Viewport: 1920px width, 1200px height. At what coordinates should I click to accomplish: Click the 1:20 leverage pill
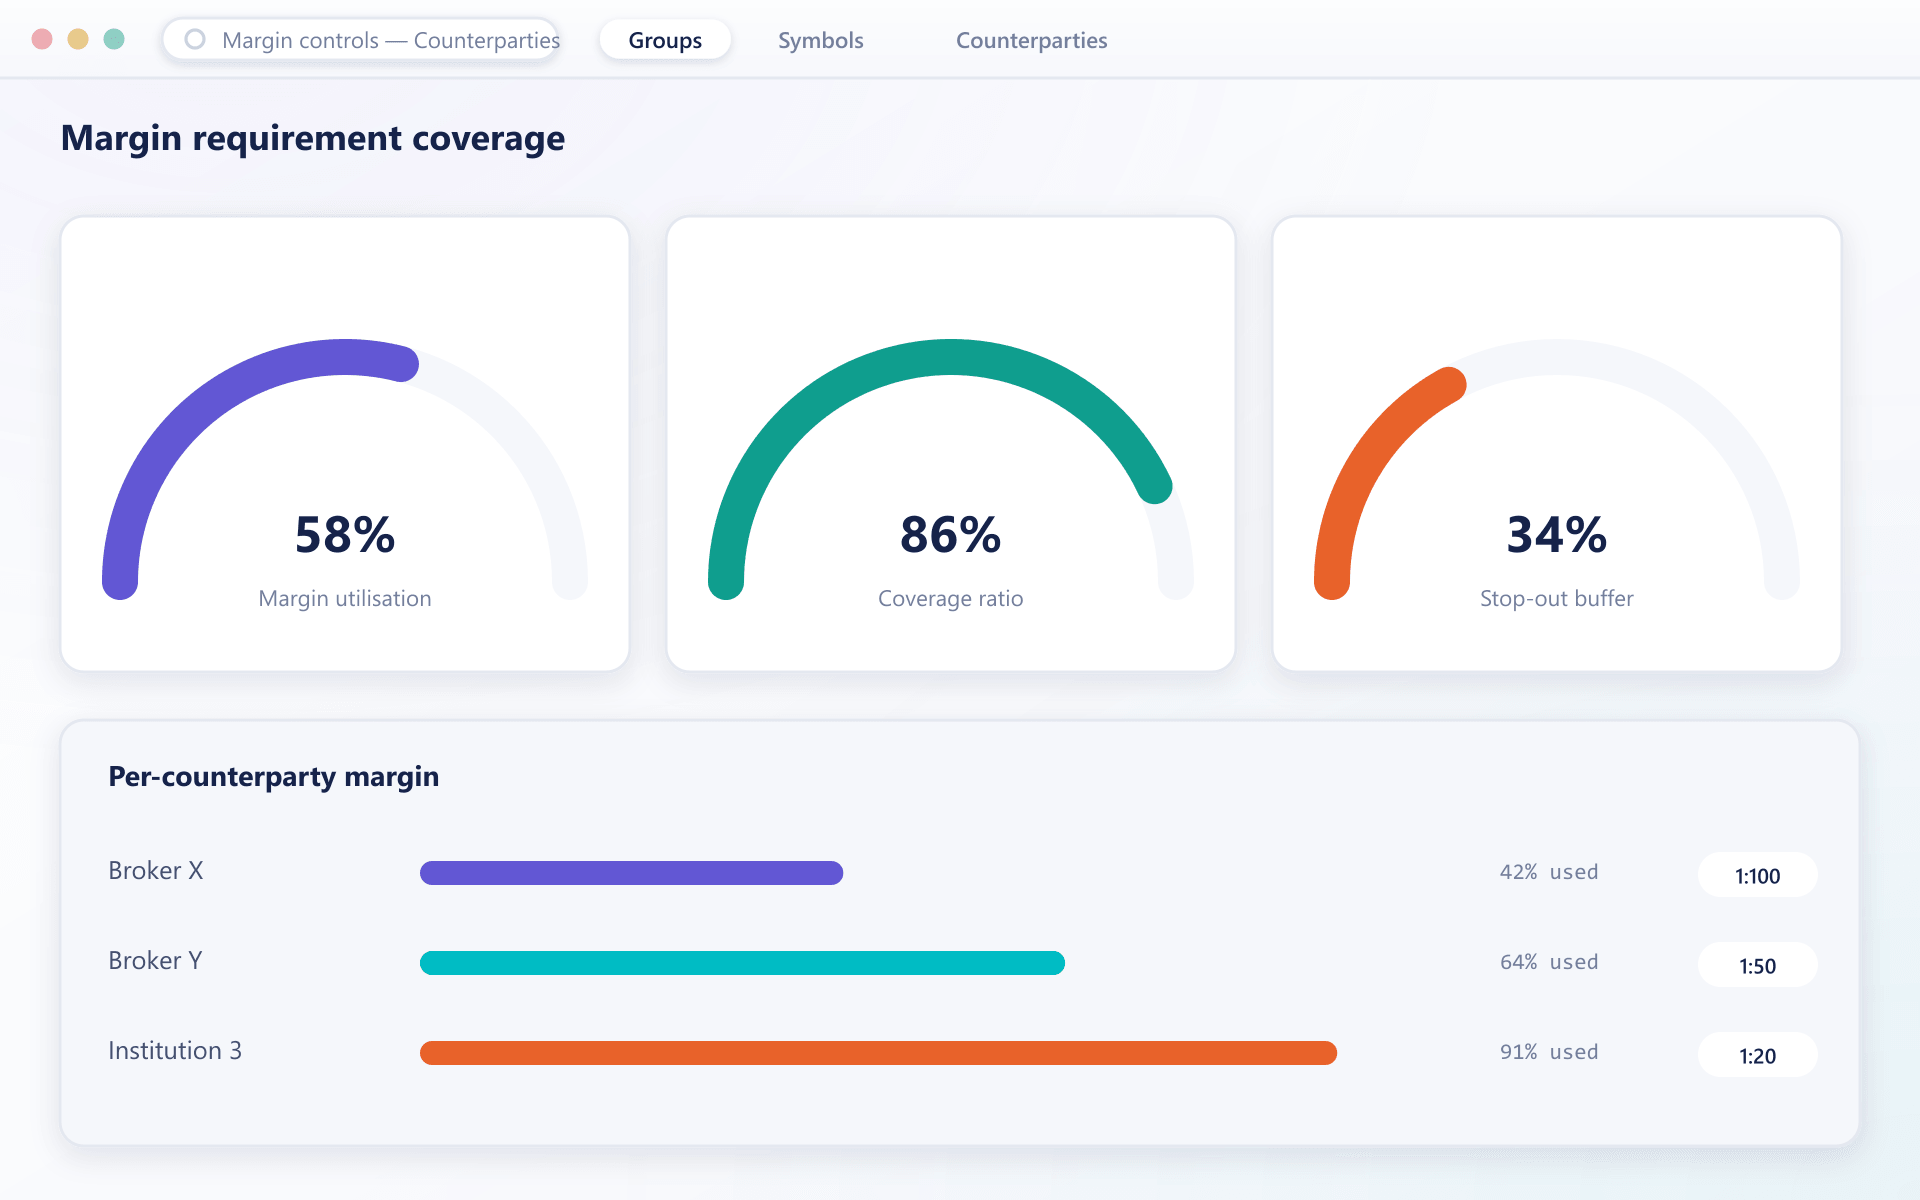(1757, 1055)
